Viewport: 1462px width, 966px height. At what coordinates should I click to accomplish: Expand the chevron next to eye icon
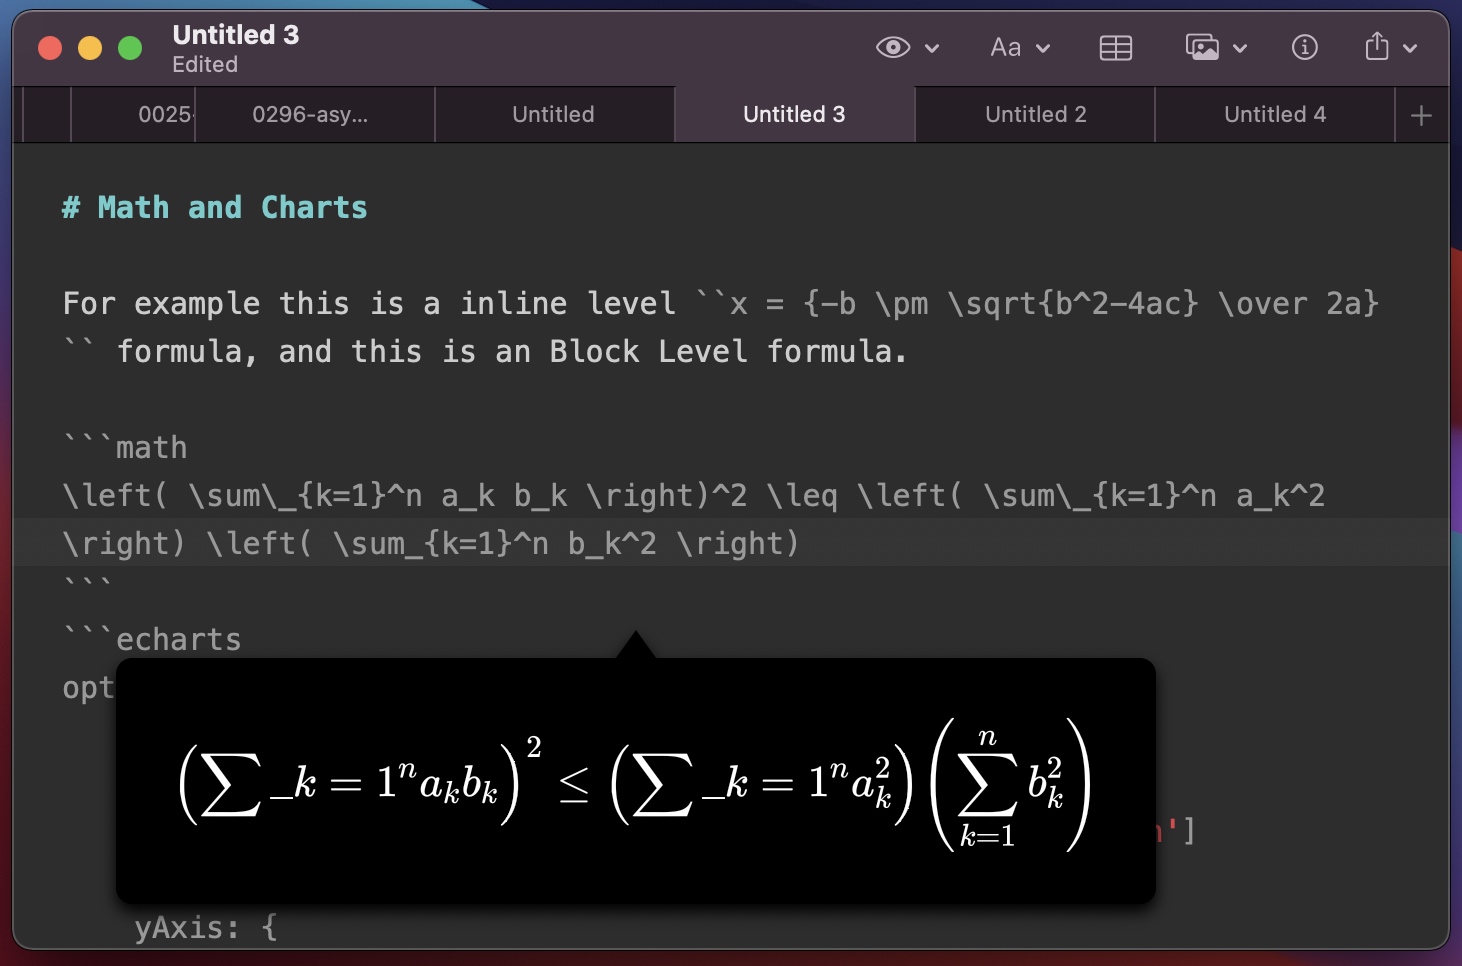coord(932,48)
